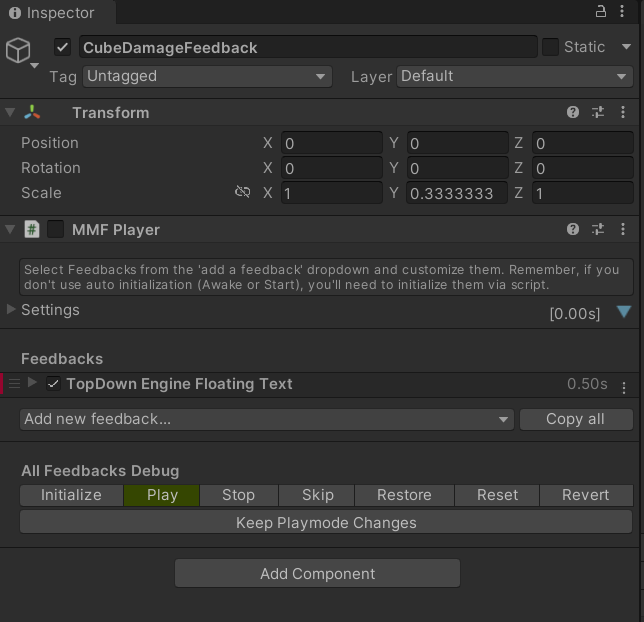Click the Rotation X field
Viewport: 644px width, 622px height.
tap(332, 168)
